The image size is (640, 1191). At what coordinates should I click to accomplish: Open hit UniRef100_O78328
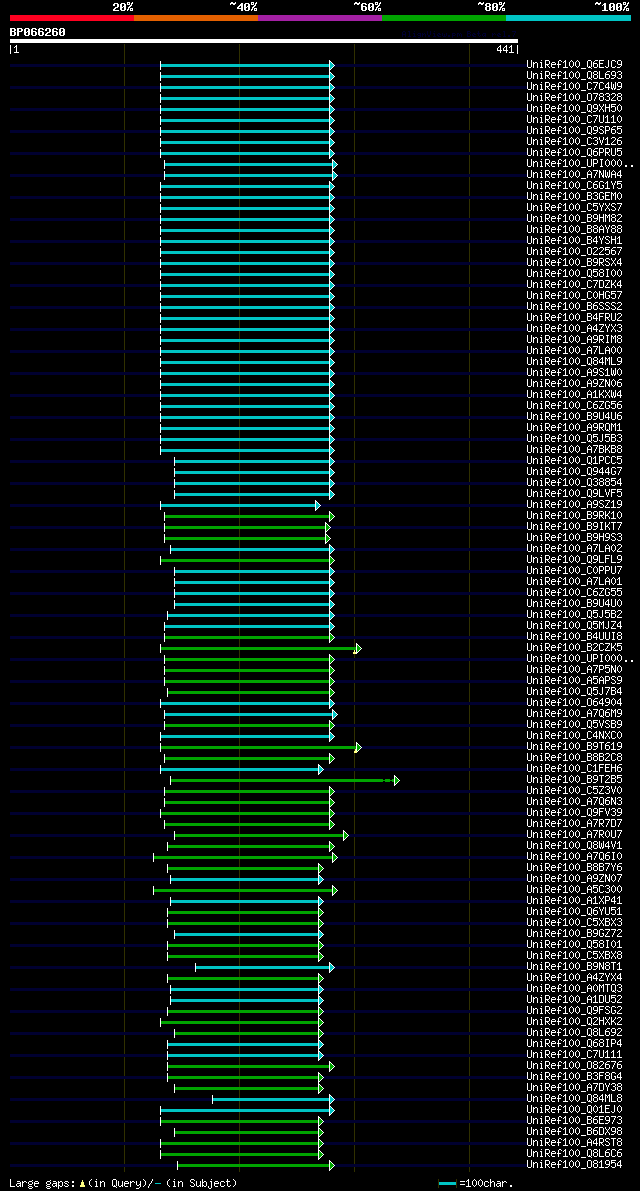click(574, 98)
